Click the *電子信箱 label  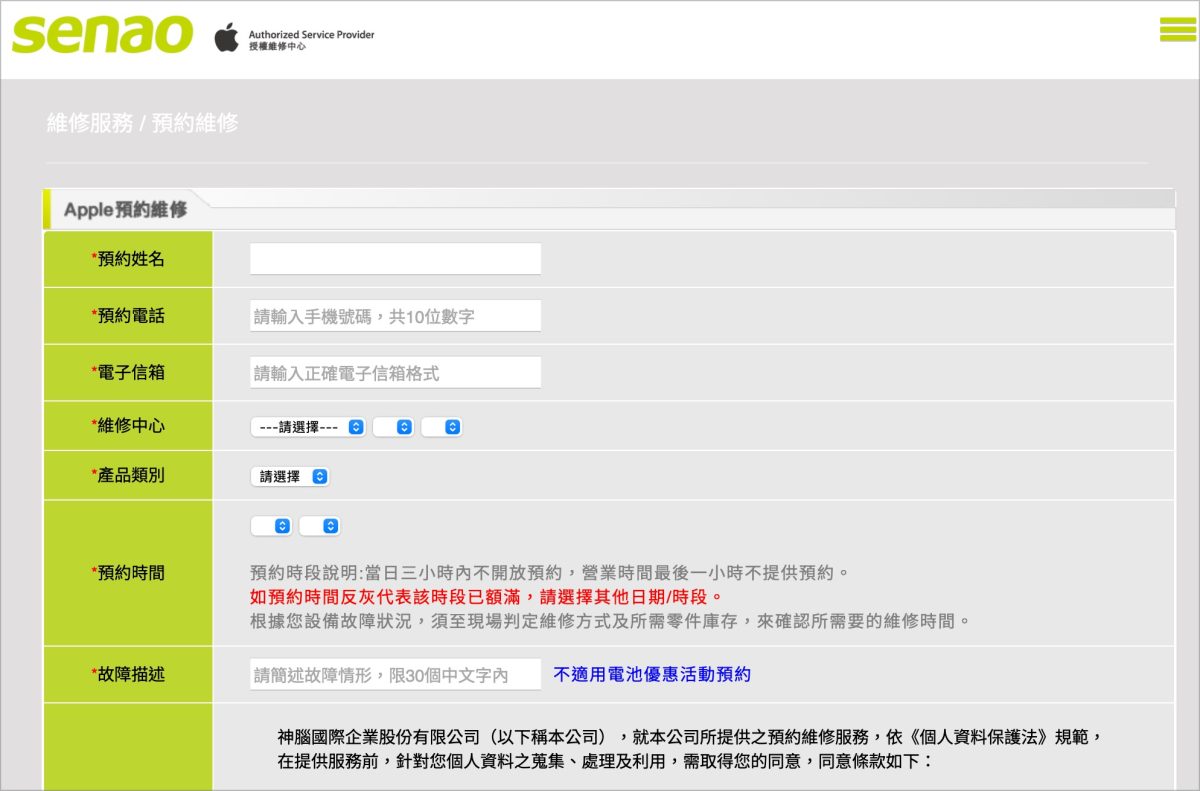(128, 373)
